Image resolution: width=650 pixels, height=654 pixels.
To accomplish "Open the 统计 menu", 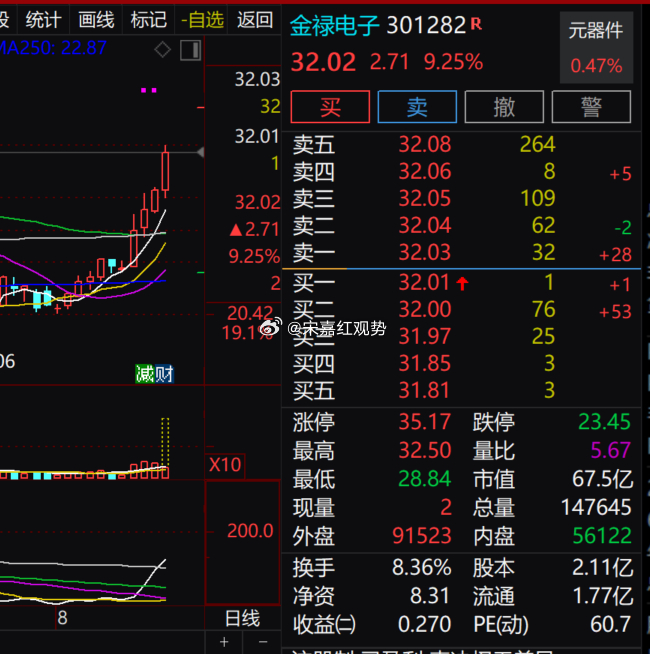I will click(x=43, y=20).
